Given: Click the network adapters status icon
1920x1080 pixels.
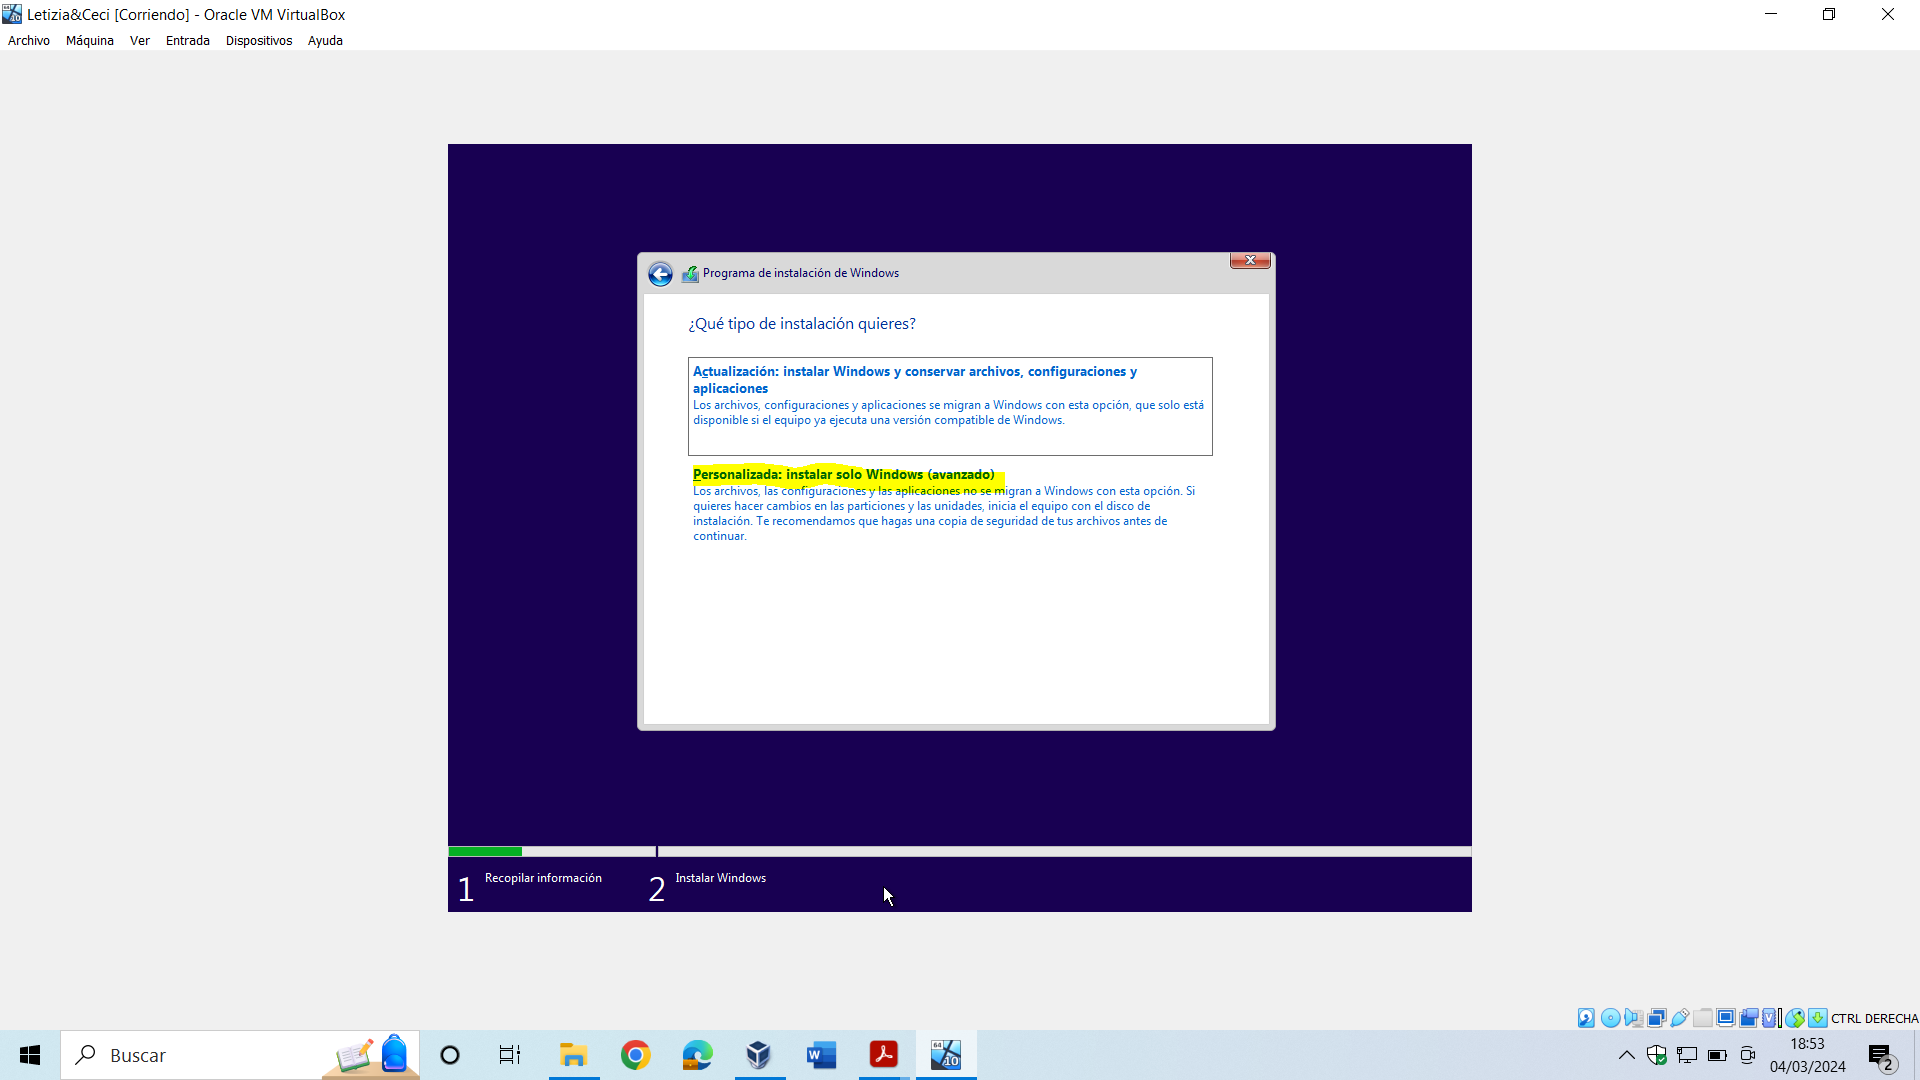Looking at the screenshot, I should pos(1656,1018).
